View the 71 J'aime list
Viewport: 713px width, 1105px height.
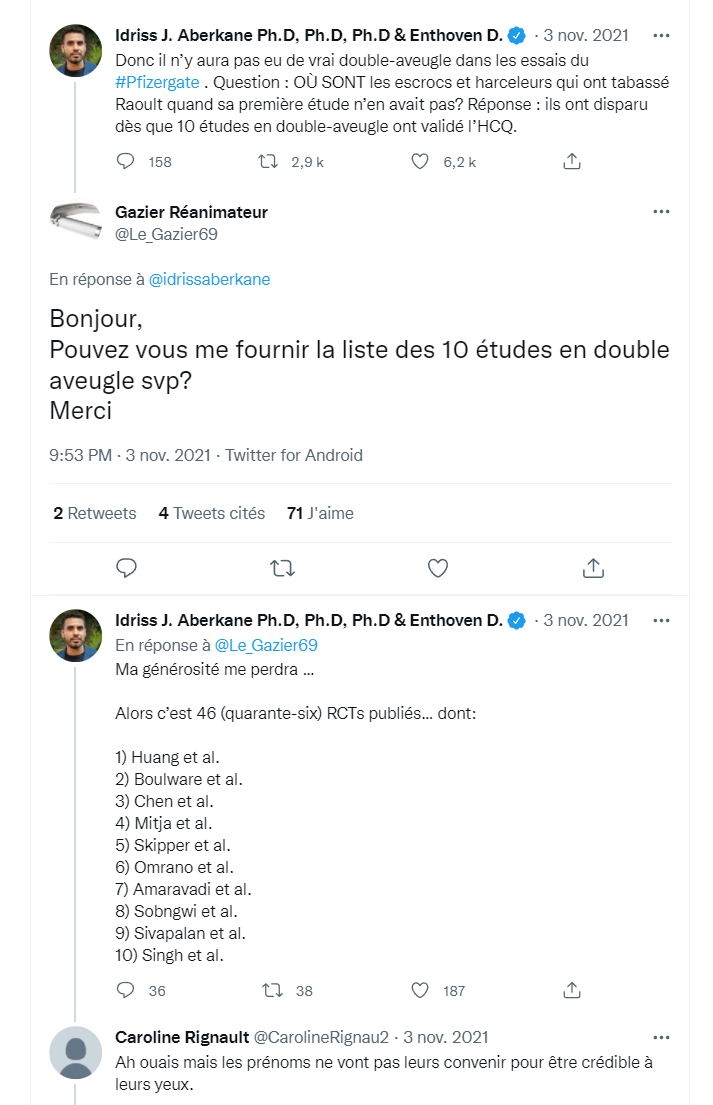[x=320, y=513]
